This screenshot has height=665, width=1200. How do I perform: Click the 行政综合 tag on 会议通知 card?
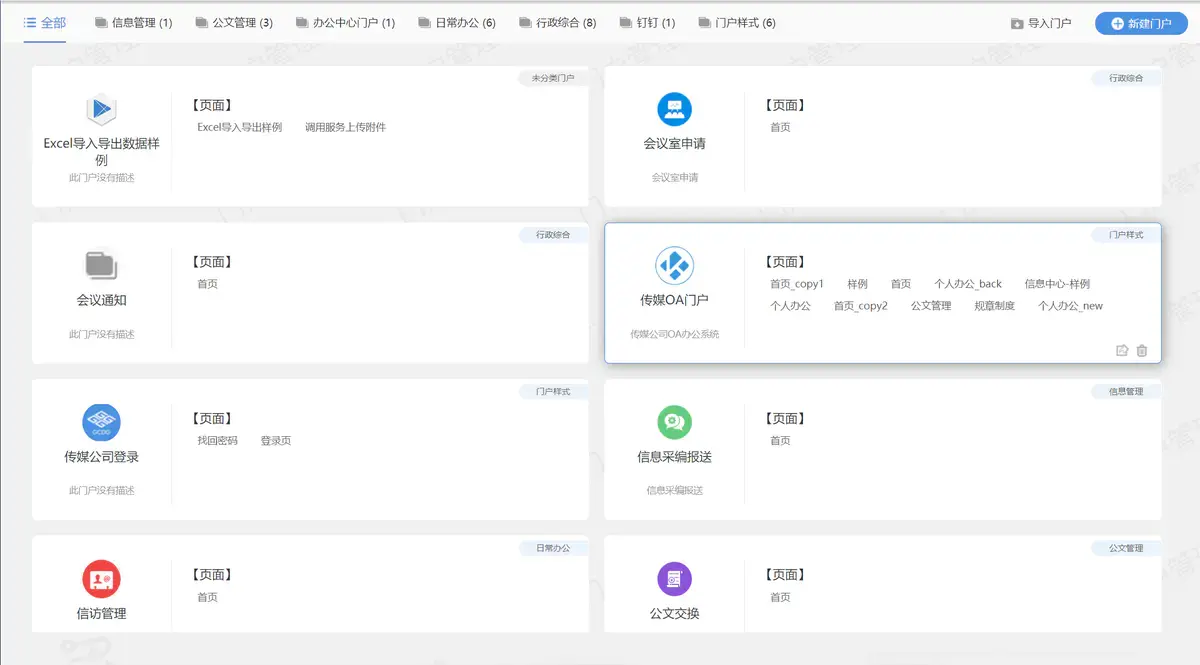coord(553,235)
